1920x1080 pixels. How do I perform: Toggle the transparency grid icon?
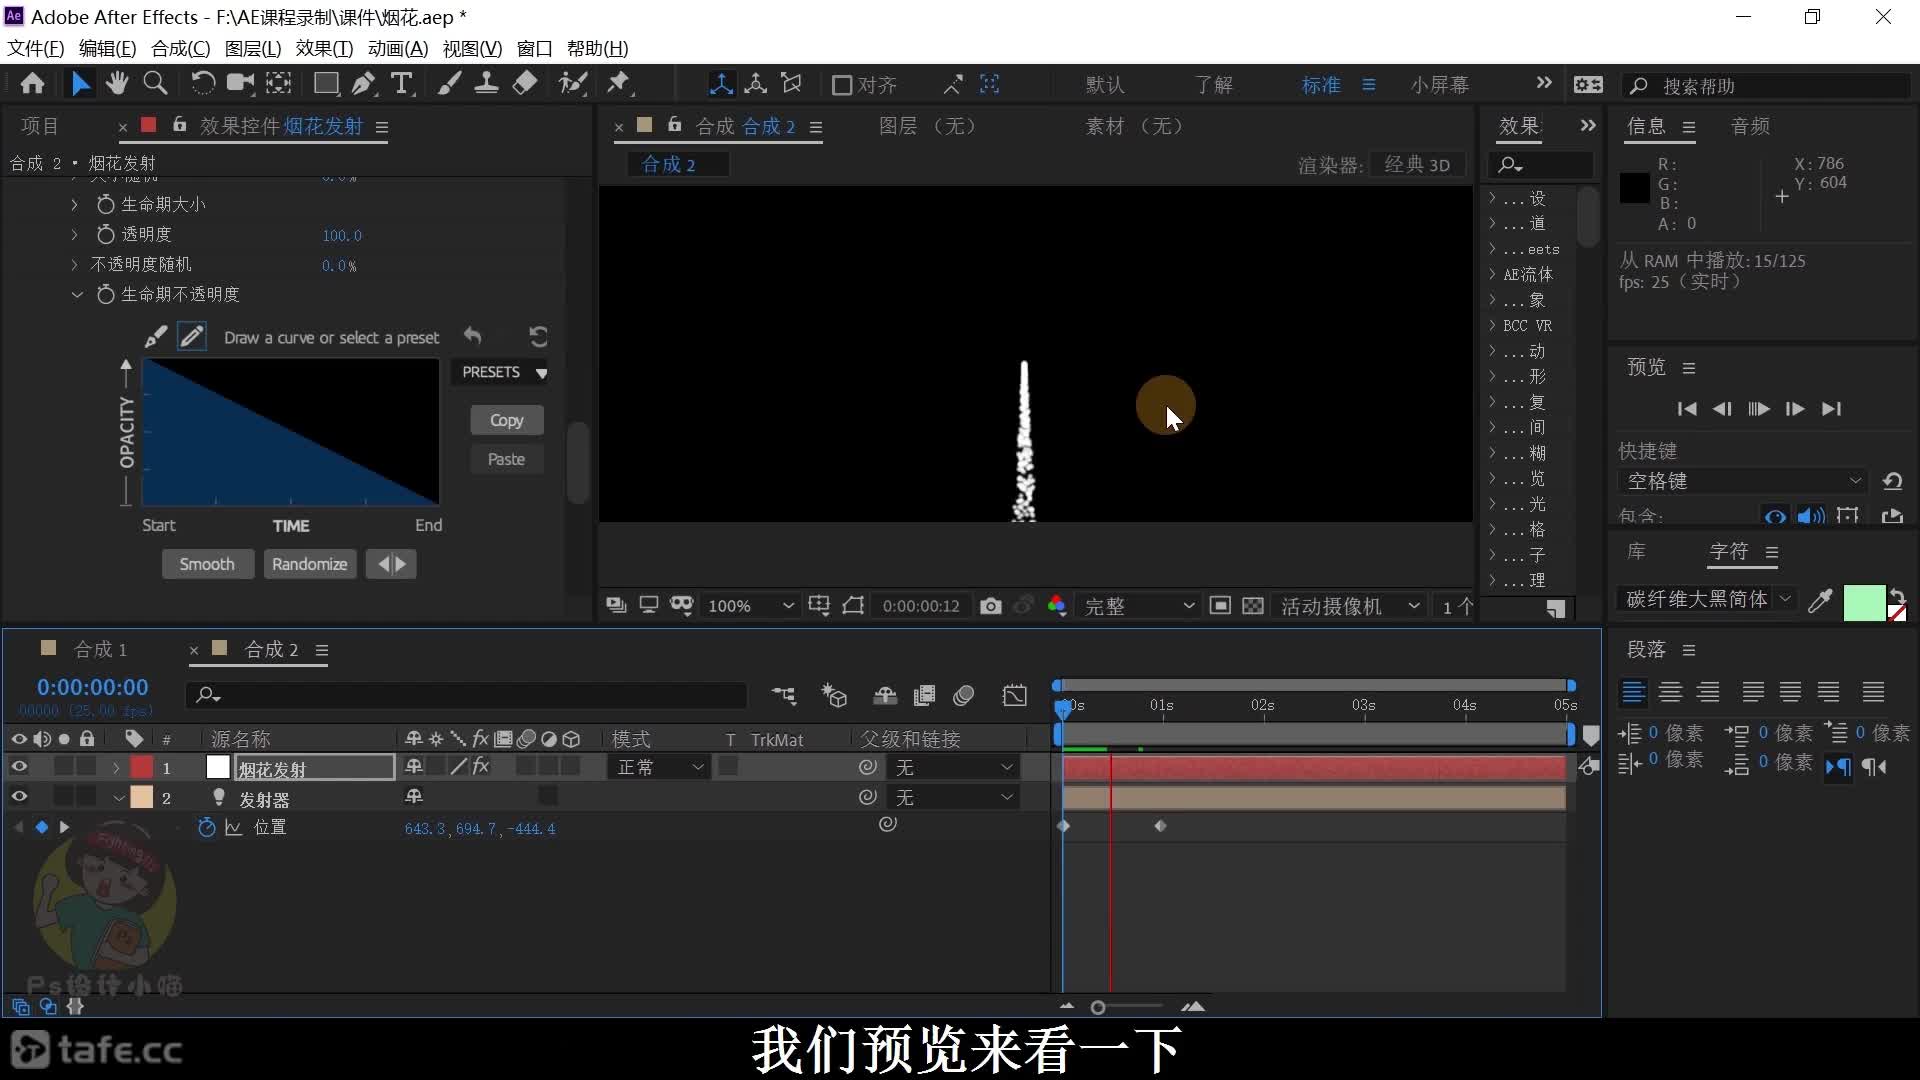pyautogui.click(x=1253, y=606)
